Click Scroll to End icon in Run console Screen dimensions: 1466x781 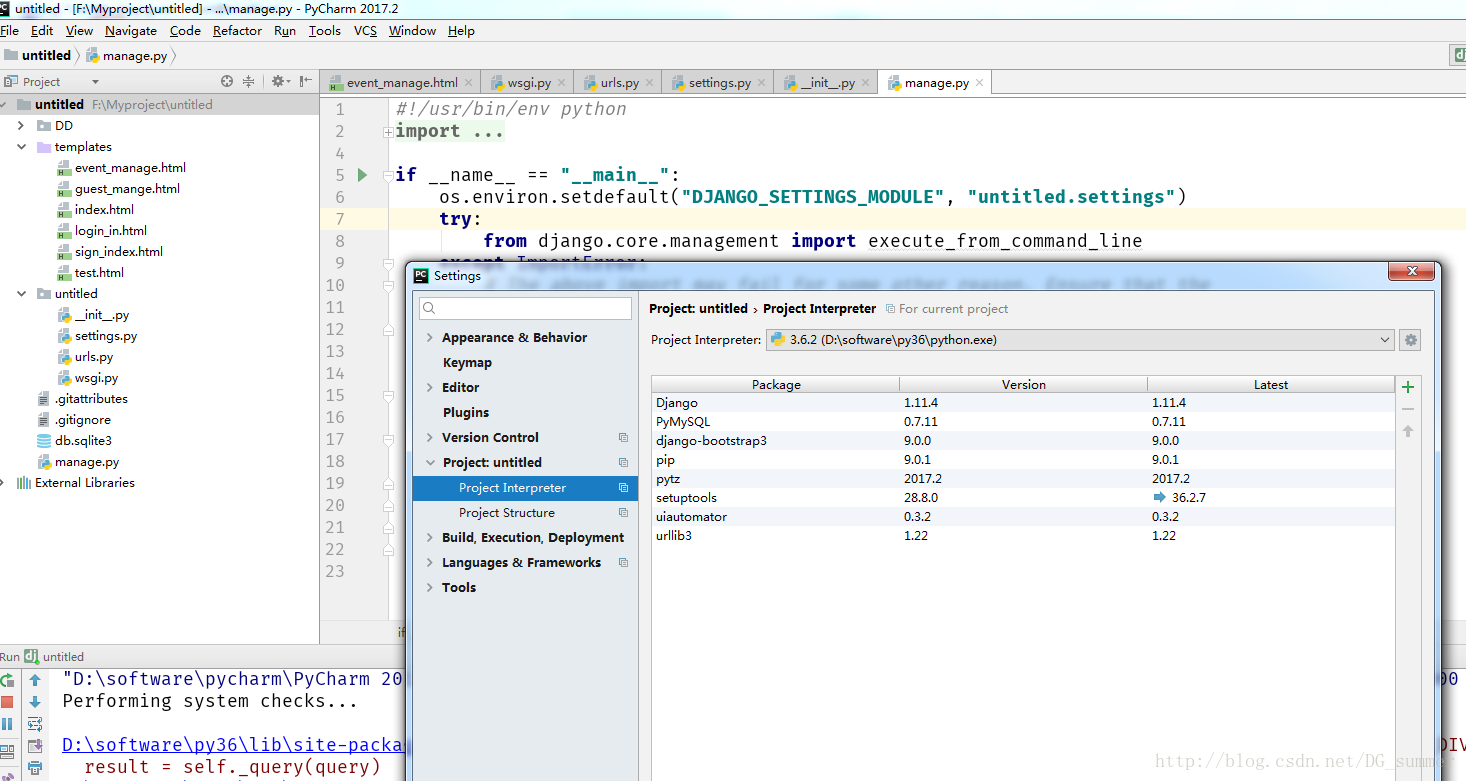coord(35,746)
